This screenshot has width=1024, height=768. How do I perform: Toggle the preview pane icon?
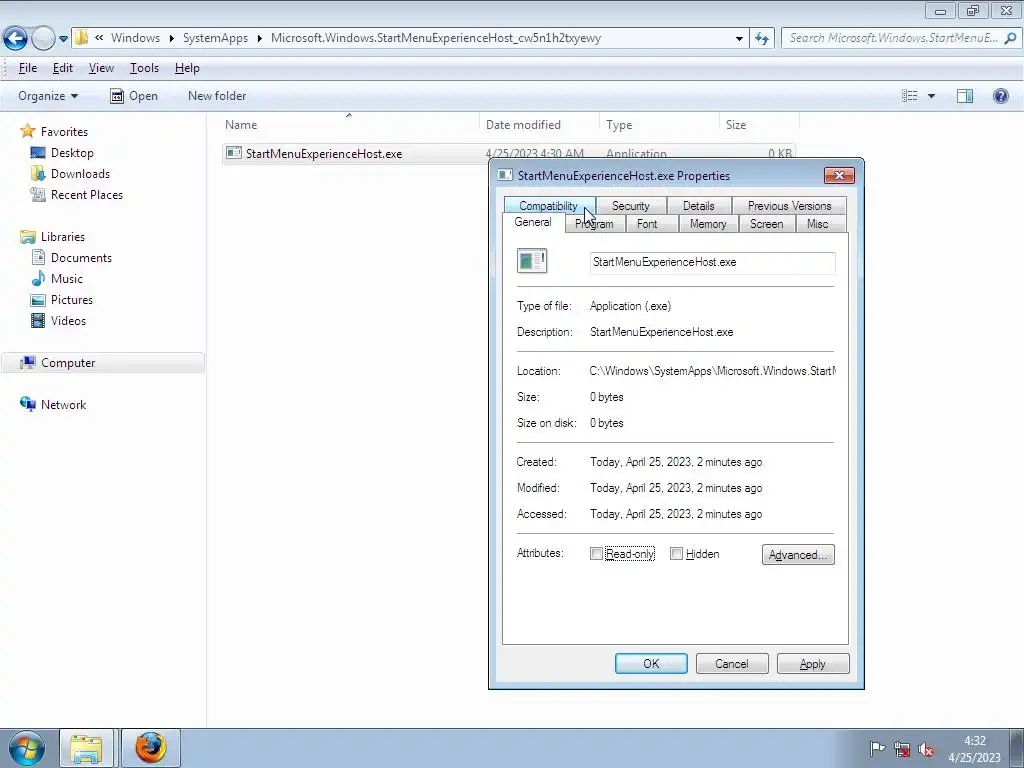pos(965,96)
